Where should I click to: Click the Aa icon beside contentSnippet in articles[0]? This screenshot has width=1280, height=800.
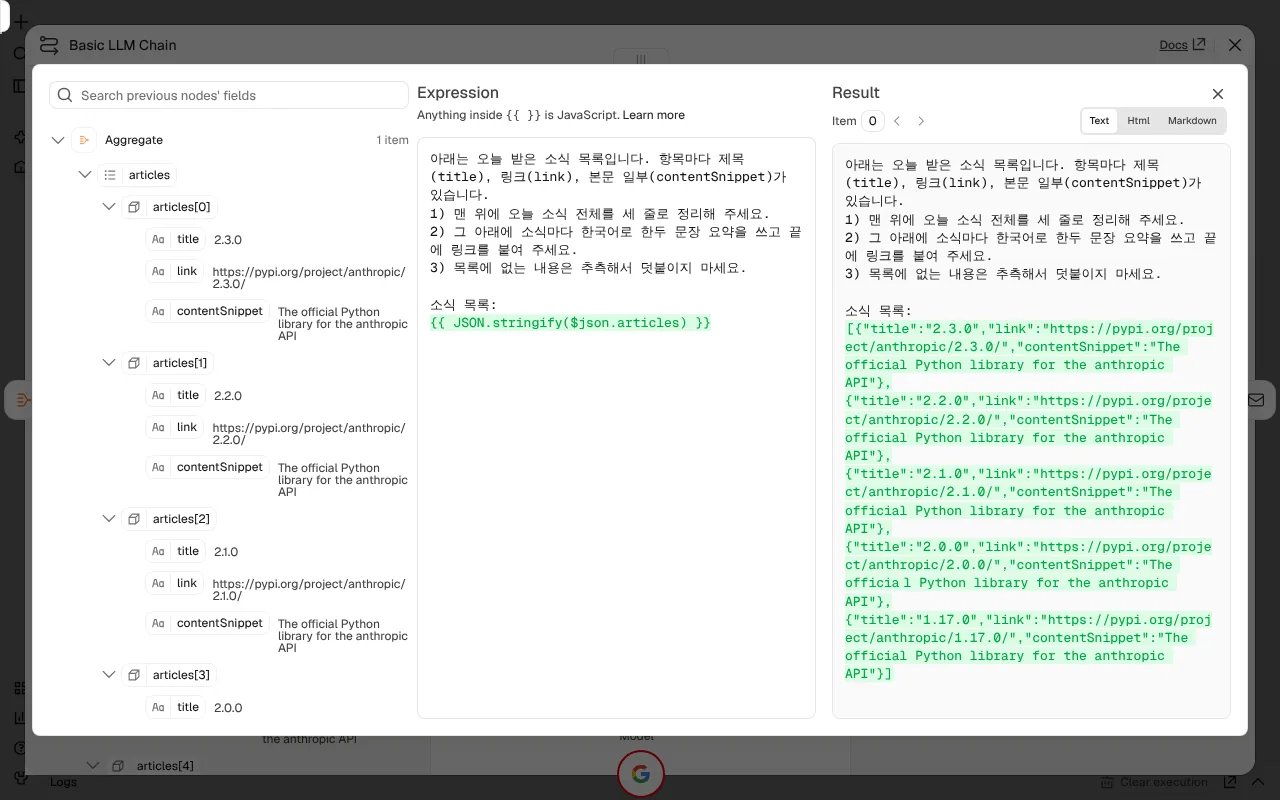coord(158,311)
